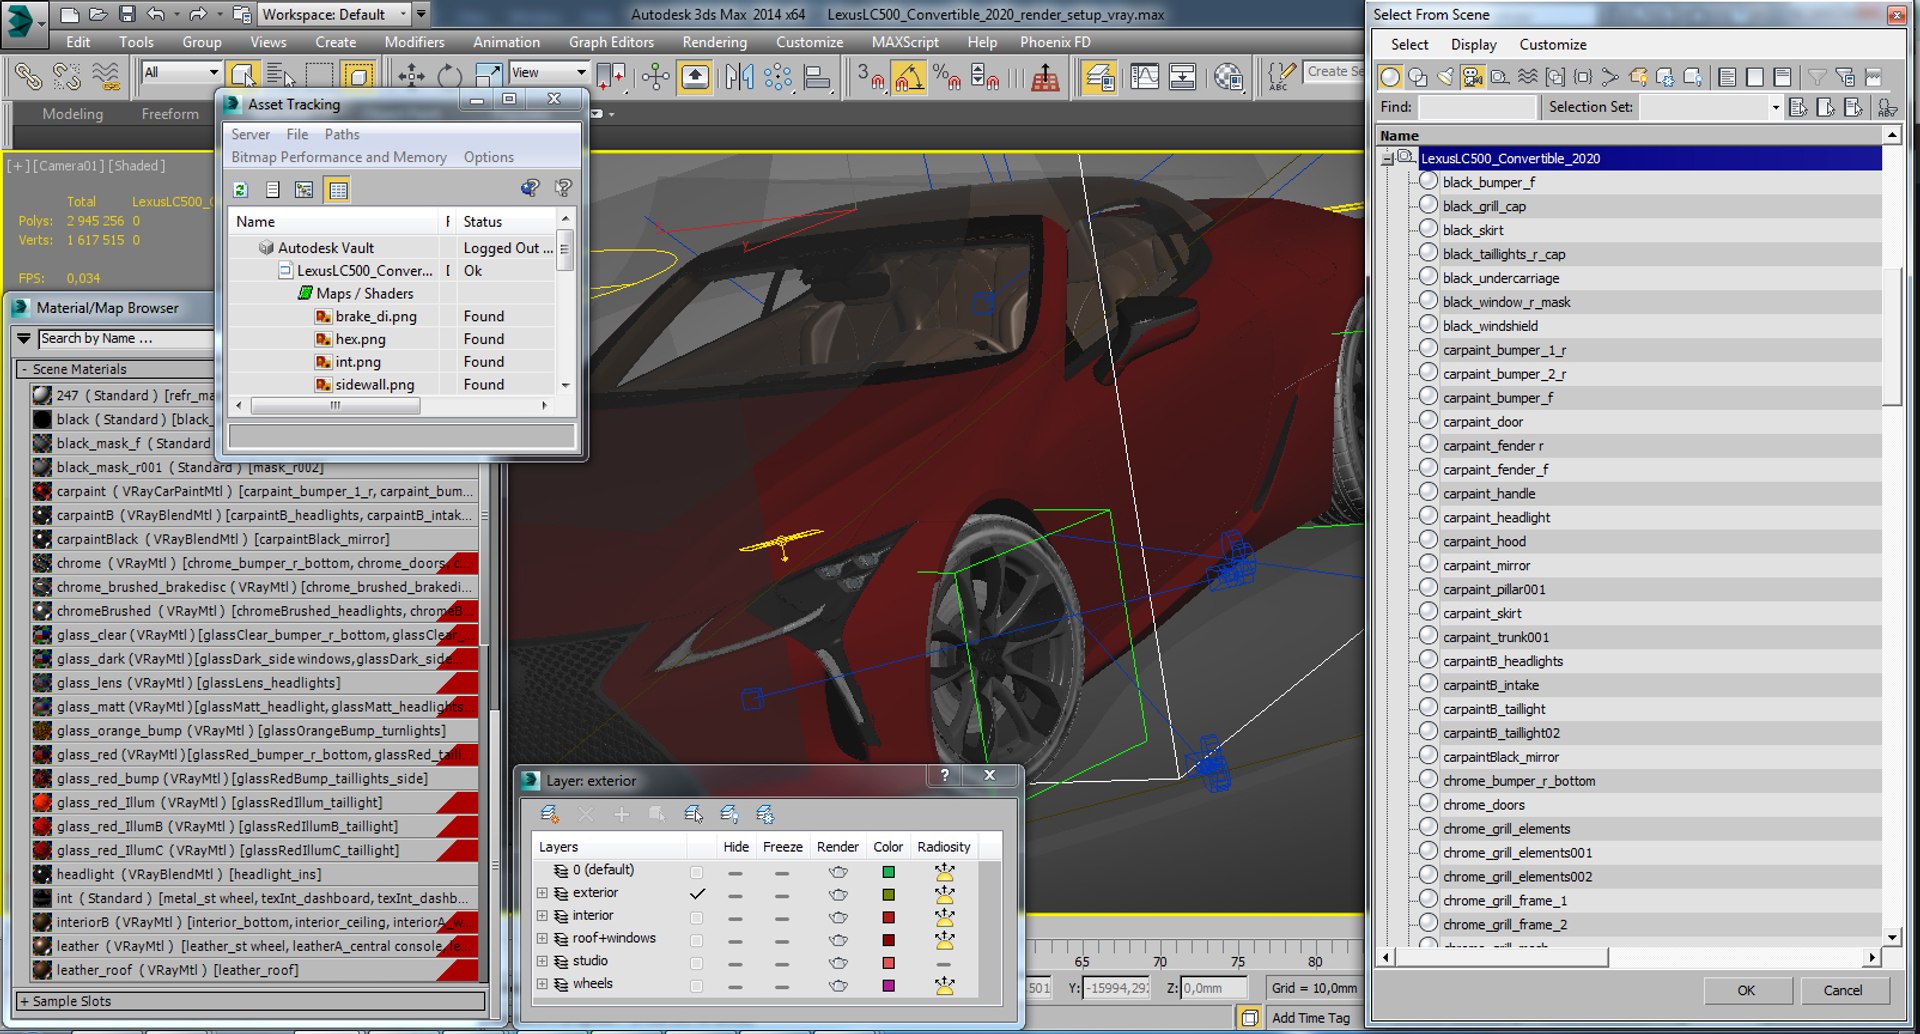Toggle render teapot for exterior layer

838,894
